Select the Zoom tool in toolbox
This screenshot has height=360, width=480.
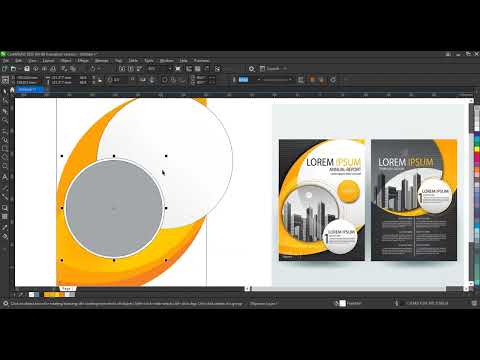pyautogui.click(x=5, y=120)
